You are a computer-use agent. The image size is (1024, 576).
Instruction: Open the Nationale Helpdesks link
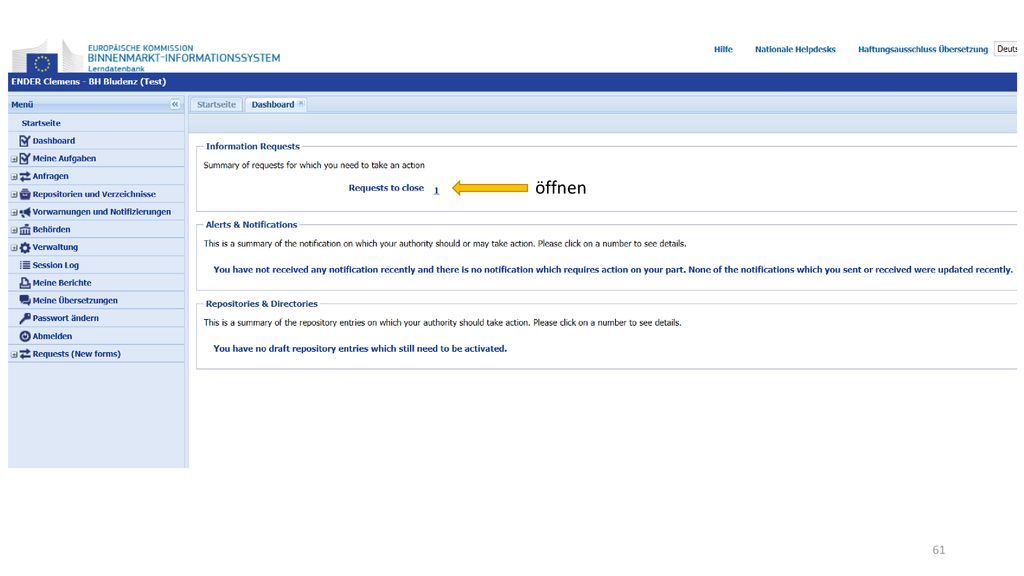coord(795,49)
